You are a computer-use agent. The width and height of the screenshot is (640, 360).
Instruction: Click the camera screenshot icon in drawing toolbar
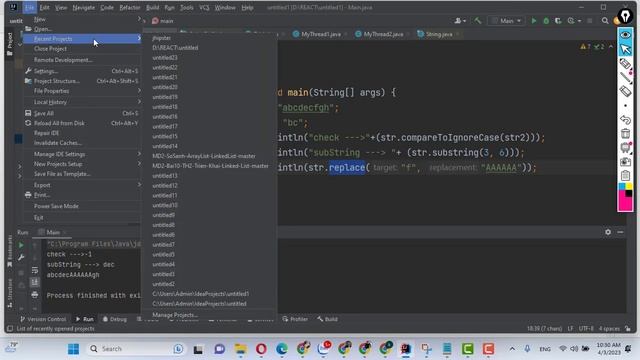[x=625, y=162]
